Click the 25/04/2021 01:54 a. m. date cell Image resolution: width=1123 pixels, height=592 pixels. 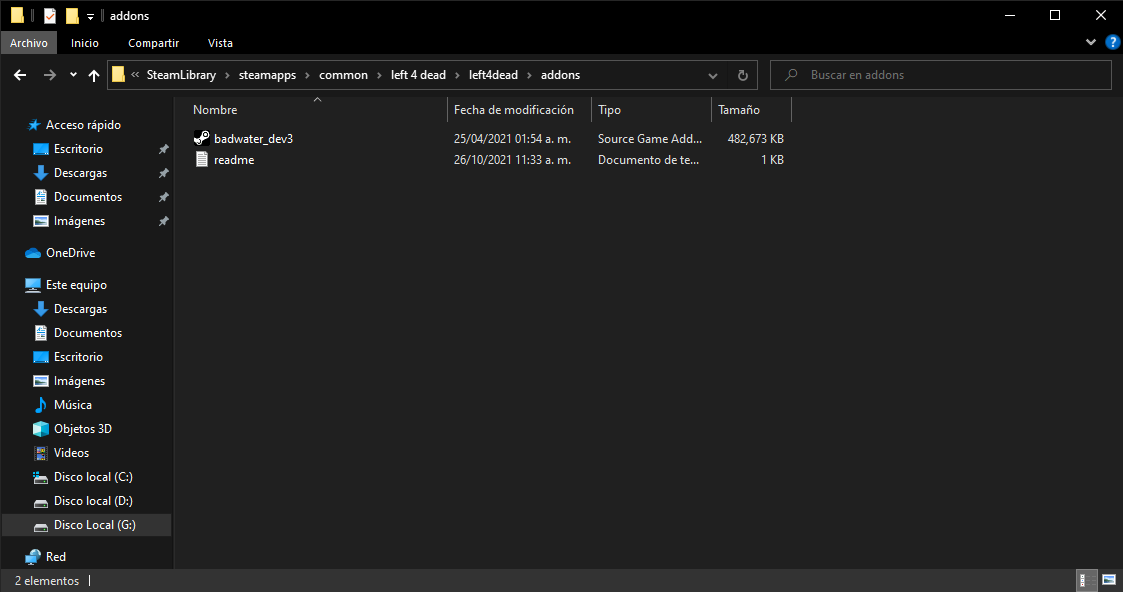coord(512,139)
